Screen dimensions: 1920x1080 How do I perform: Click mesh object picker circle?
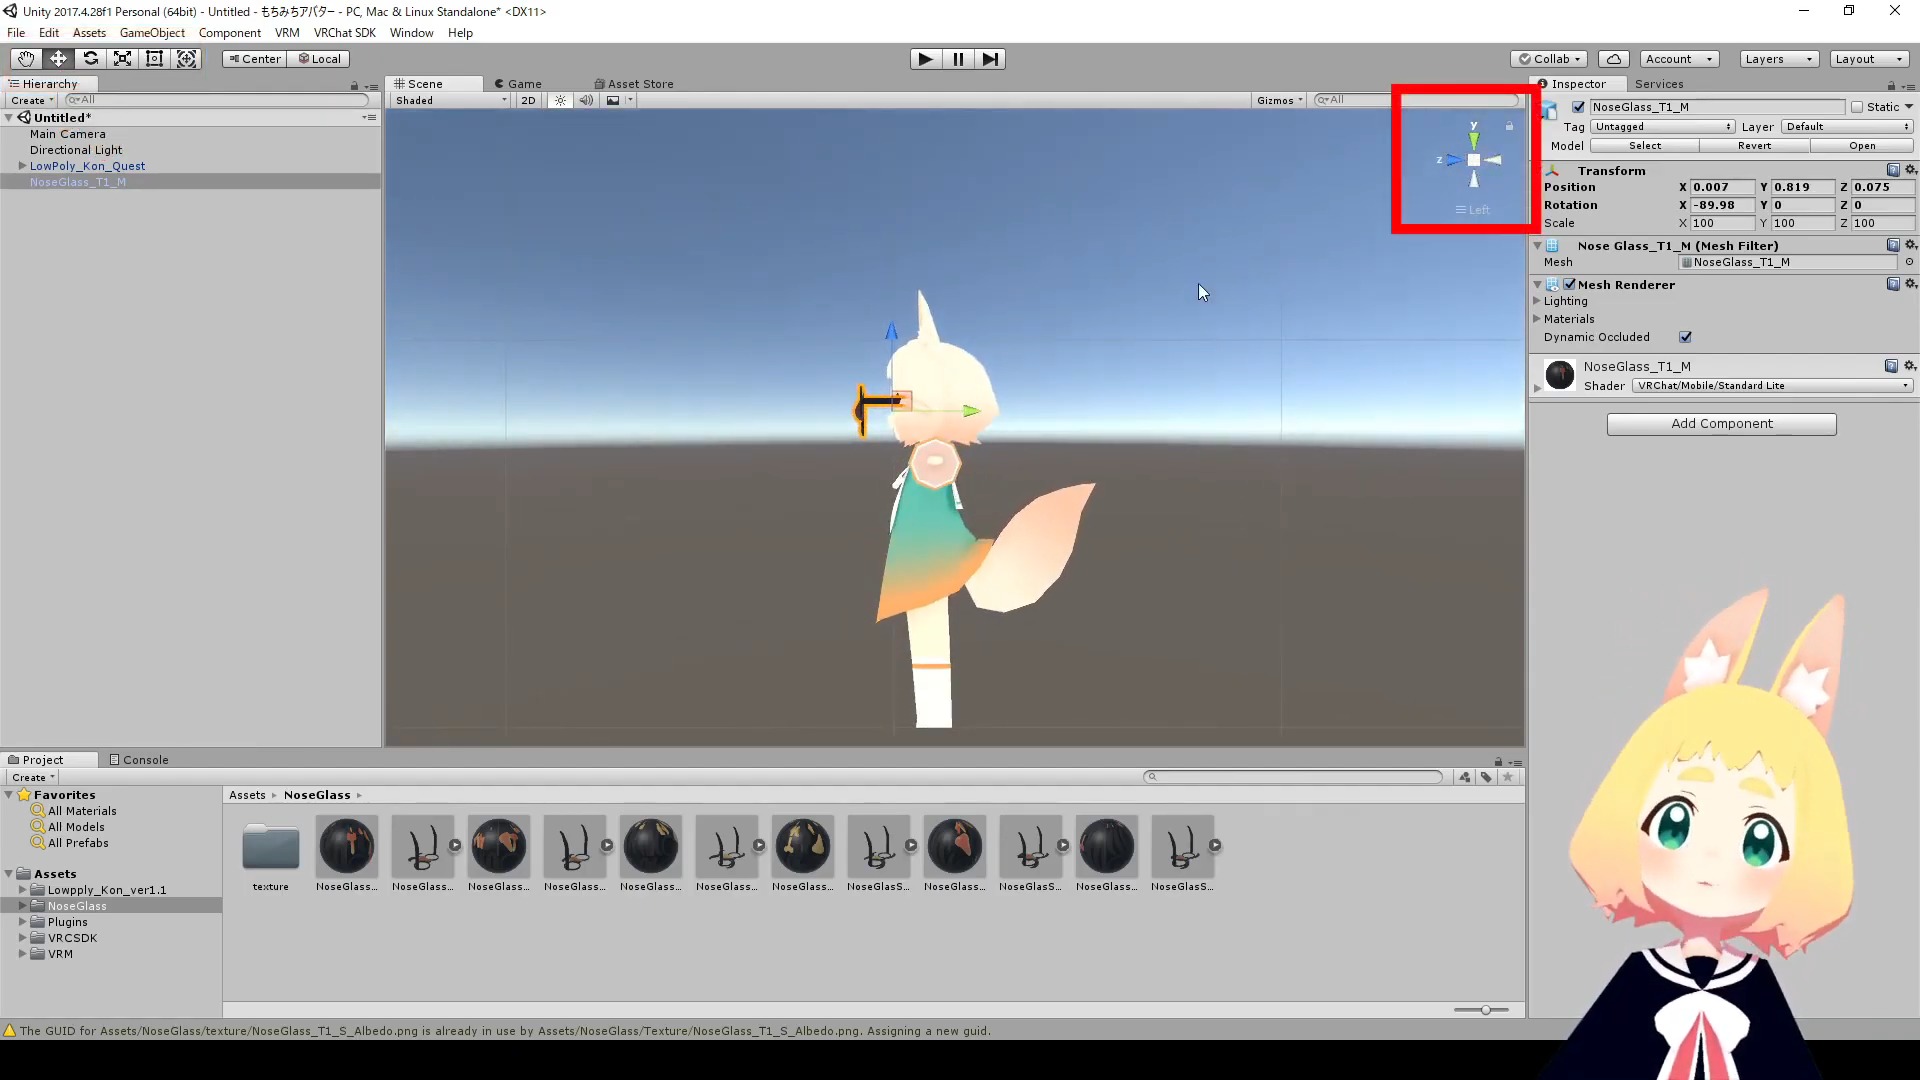1909,262
